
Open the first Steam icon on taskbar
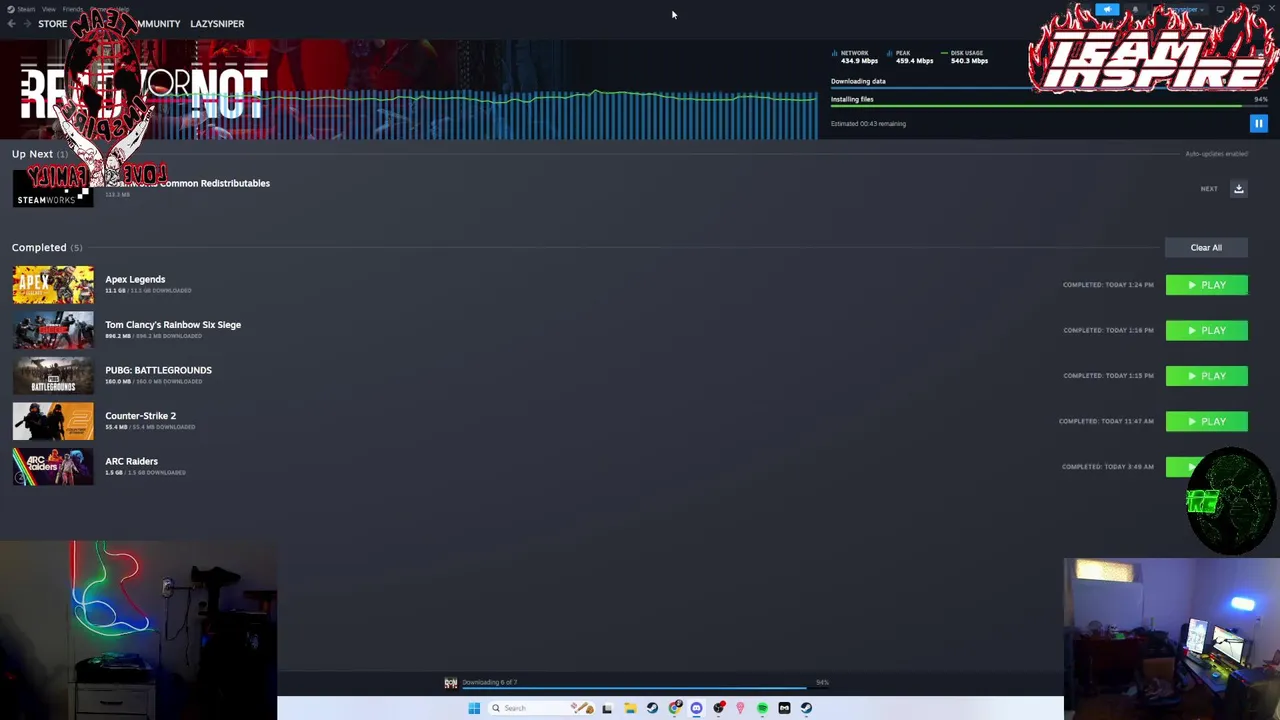[652, 708]
